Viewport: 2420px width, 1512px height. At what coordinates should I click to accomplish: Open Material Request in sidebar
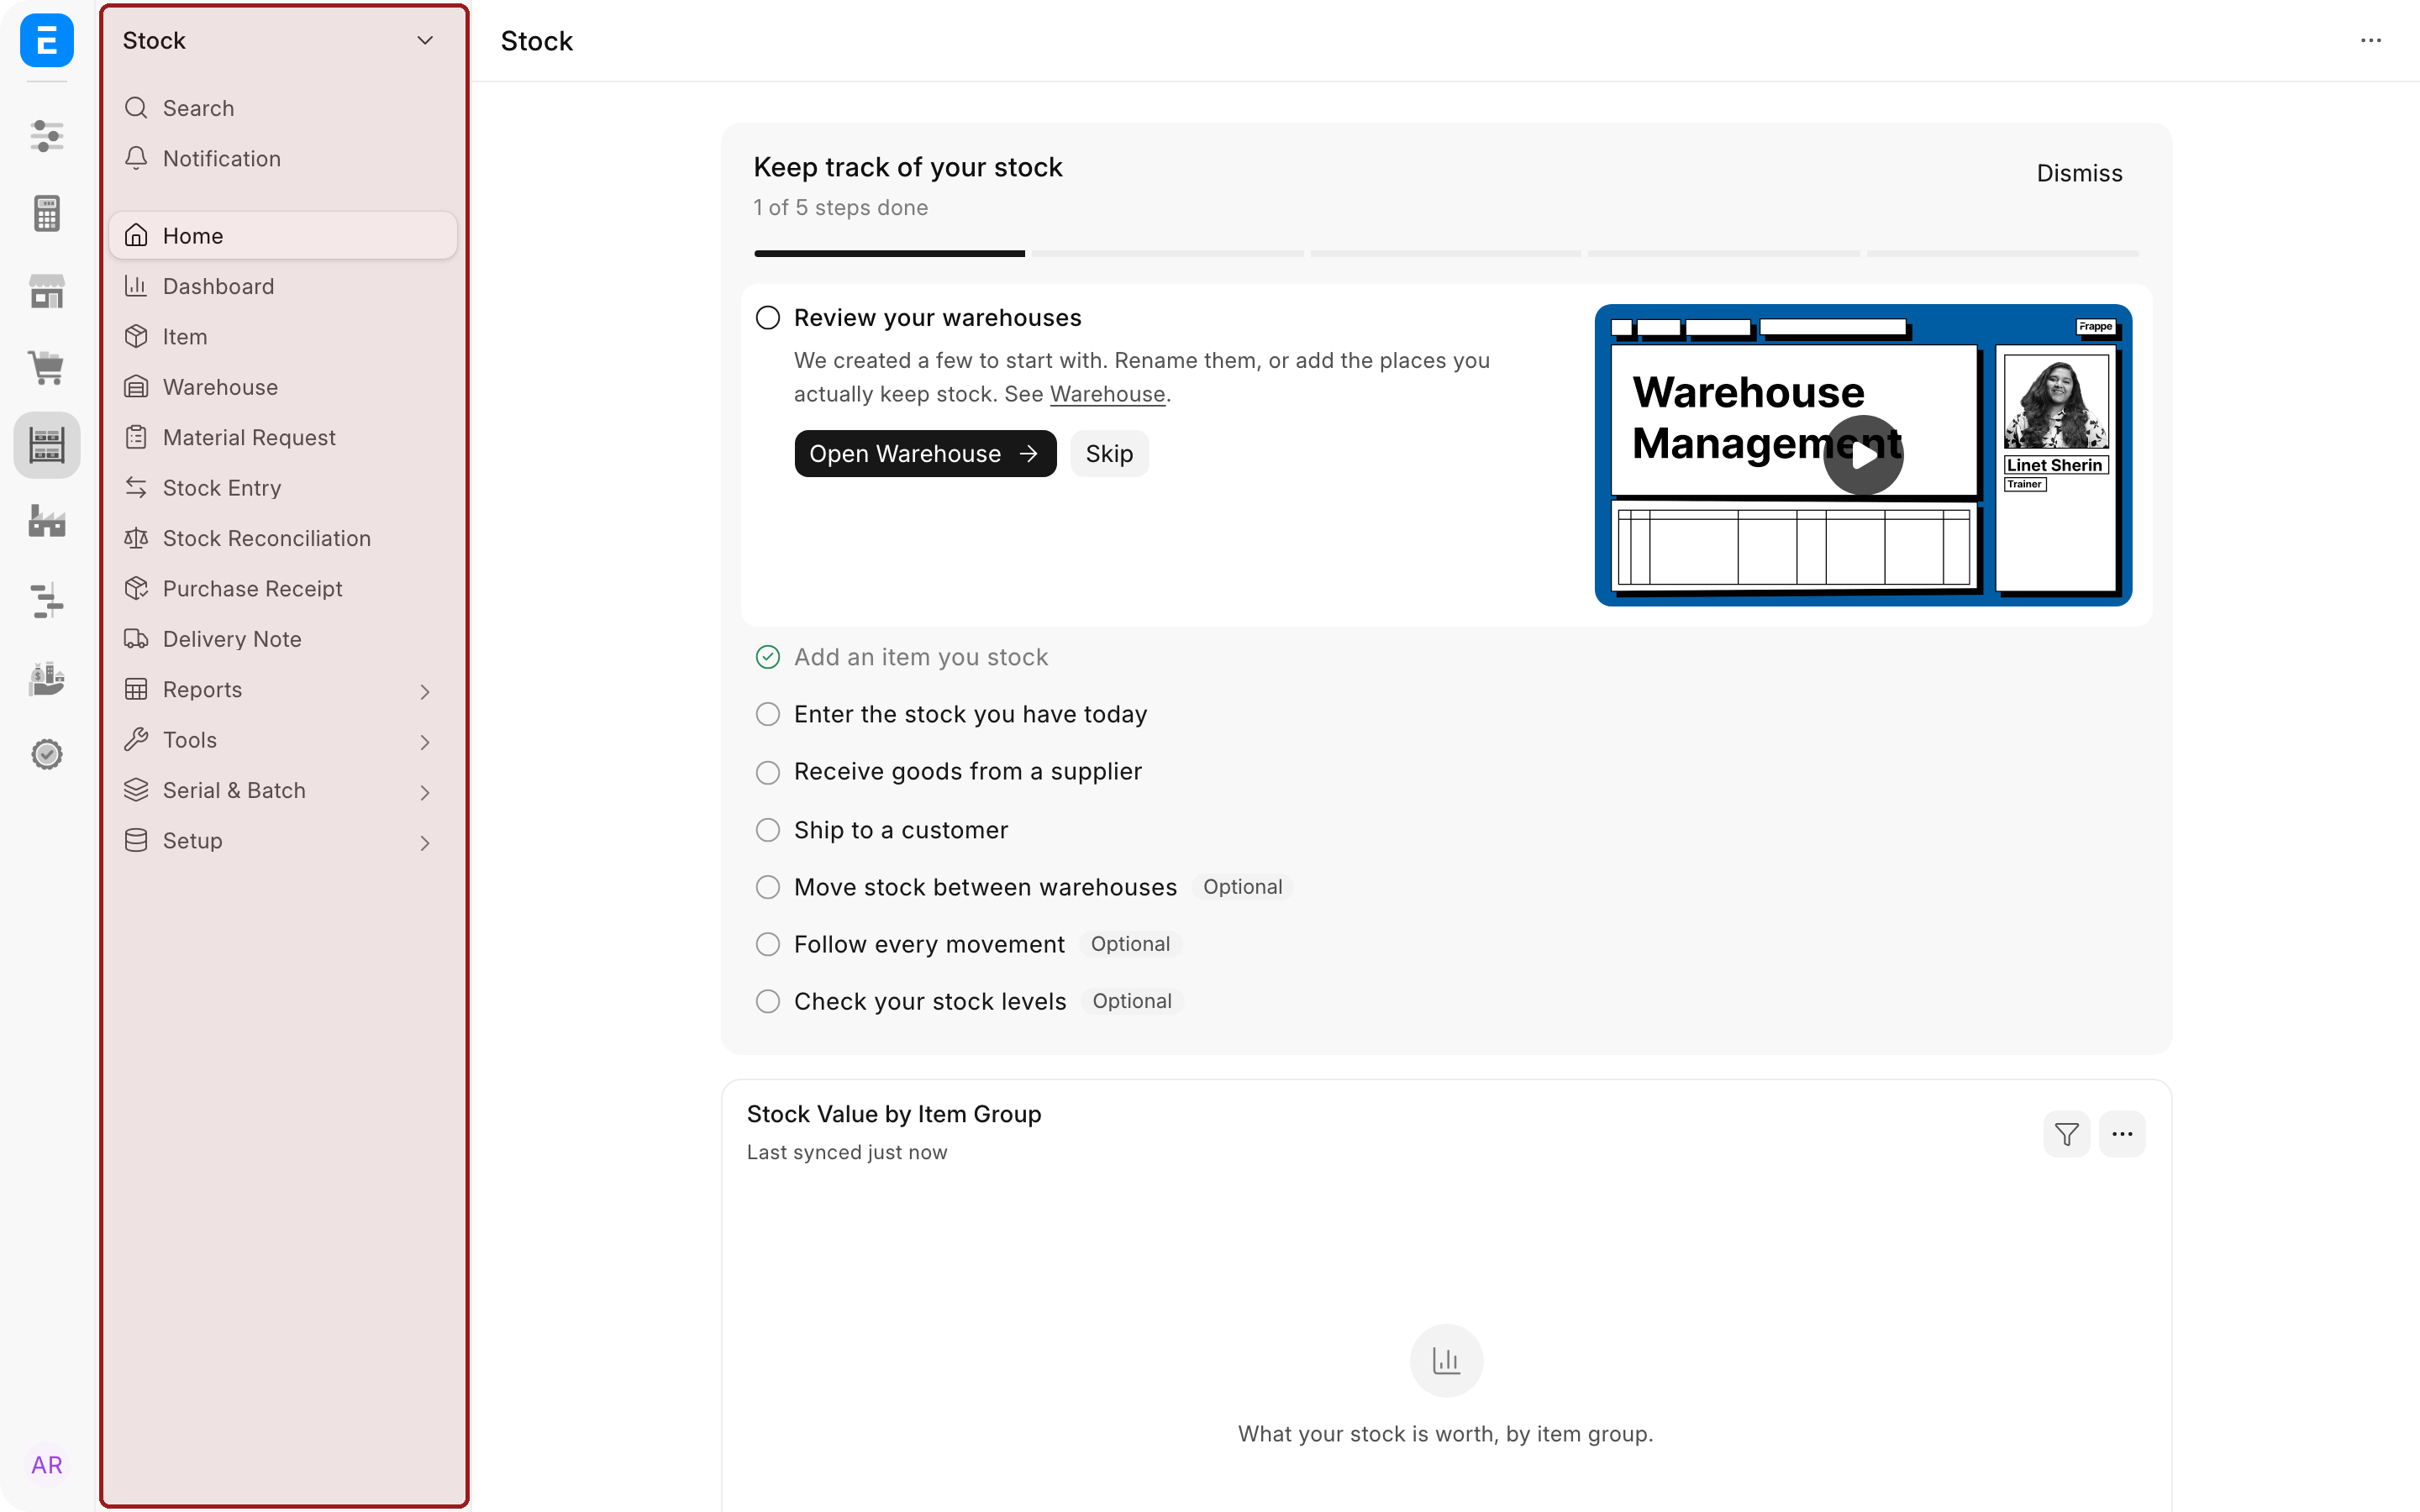pos(283,437)
